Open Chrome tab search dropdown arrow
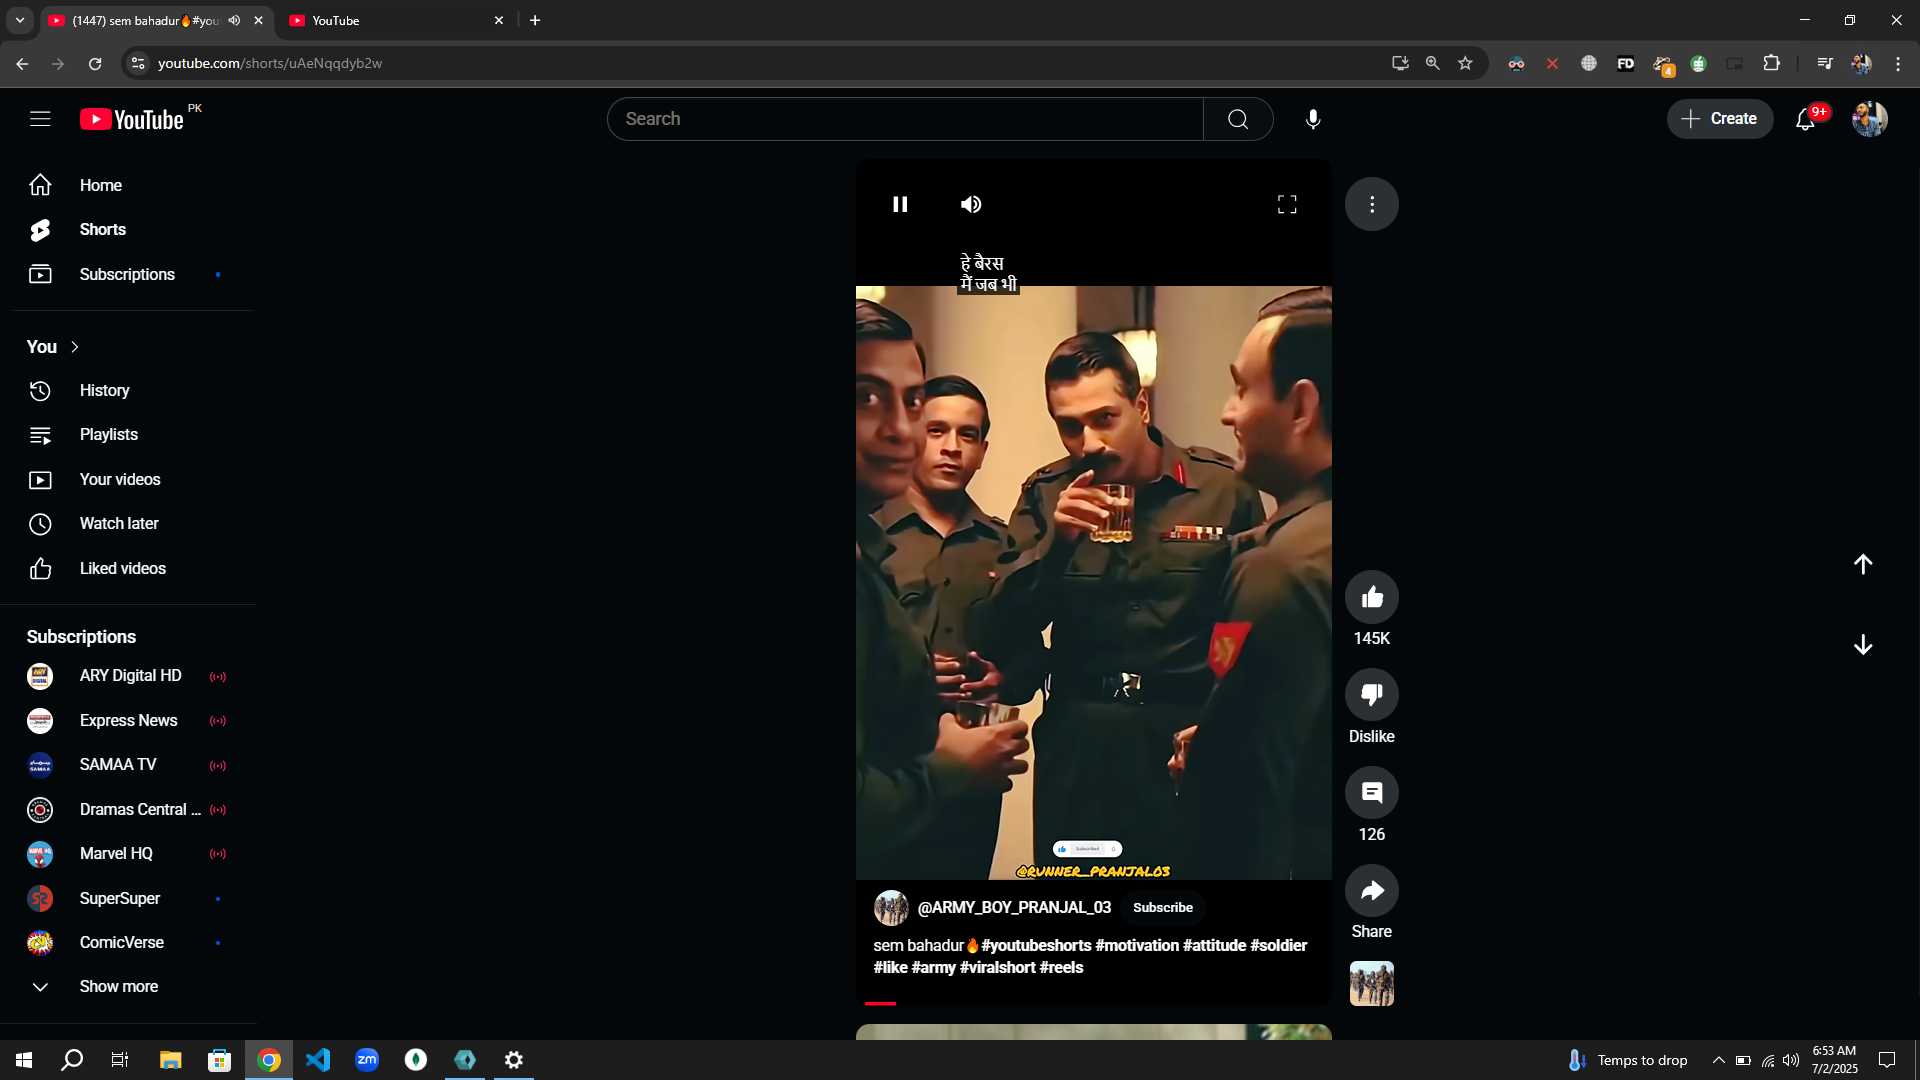Viewport: 1920px width, 1080px height. pos(20,20)
